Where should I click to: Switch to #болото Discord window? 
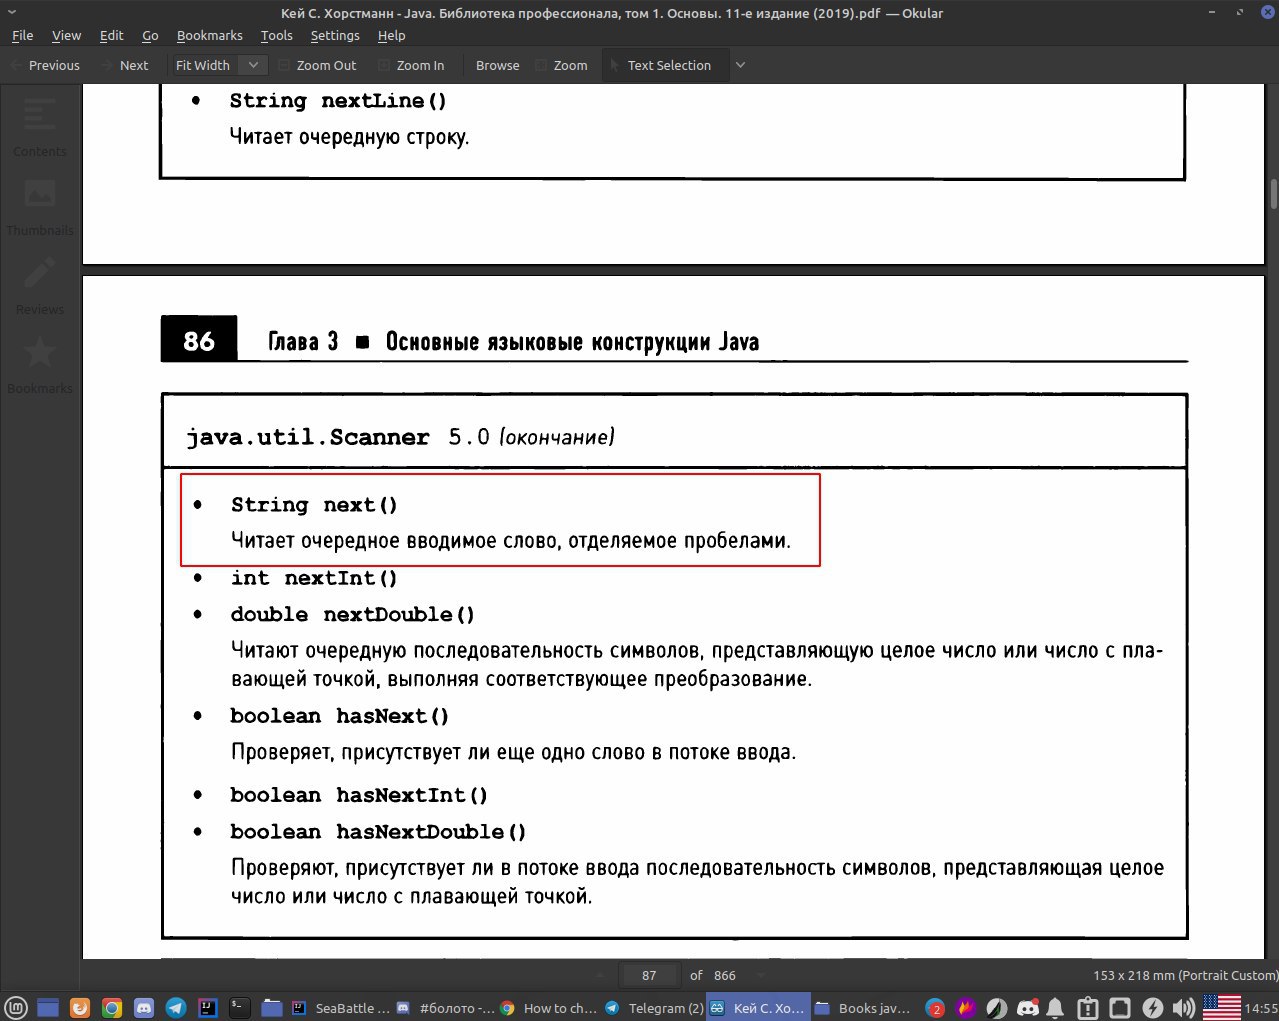445,1008
